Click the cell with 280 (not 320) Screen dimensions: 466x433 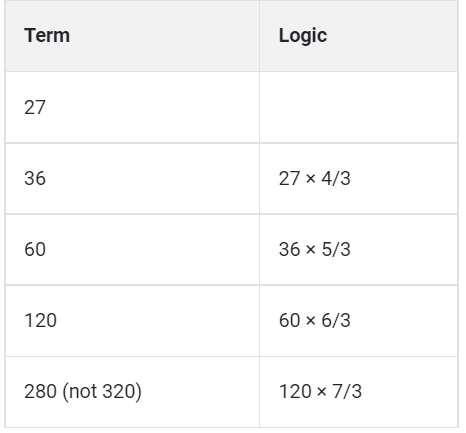pos(132,392)
